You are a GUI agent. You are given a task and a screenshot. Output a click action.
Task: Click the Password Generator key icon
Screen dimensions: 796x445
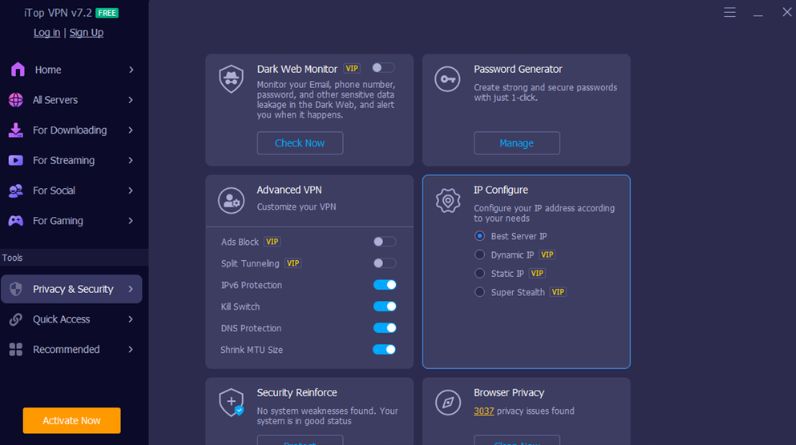click(447, 79)
